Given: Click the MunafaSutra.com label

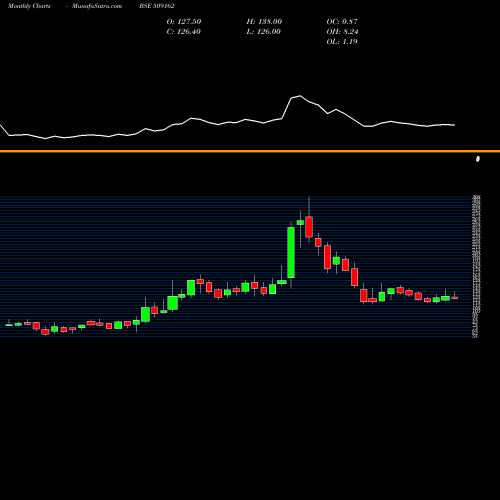Looking at the screenshot, I should click(97, 6).
